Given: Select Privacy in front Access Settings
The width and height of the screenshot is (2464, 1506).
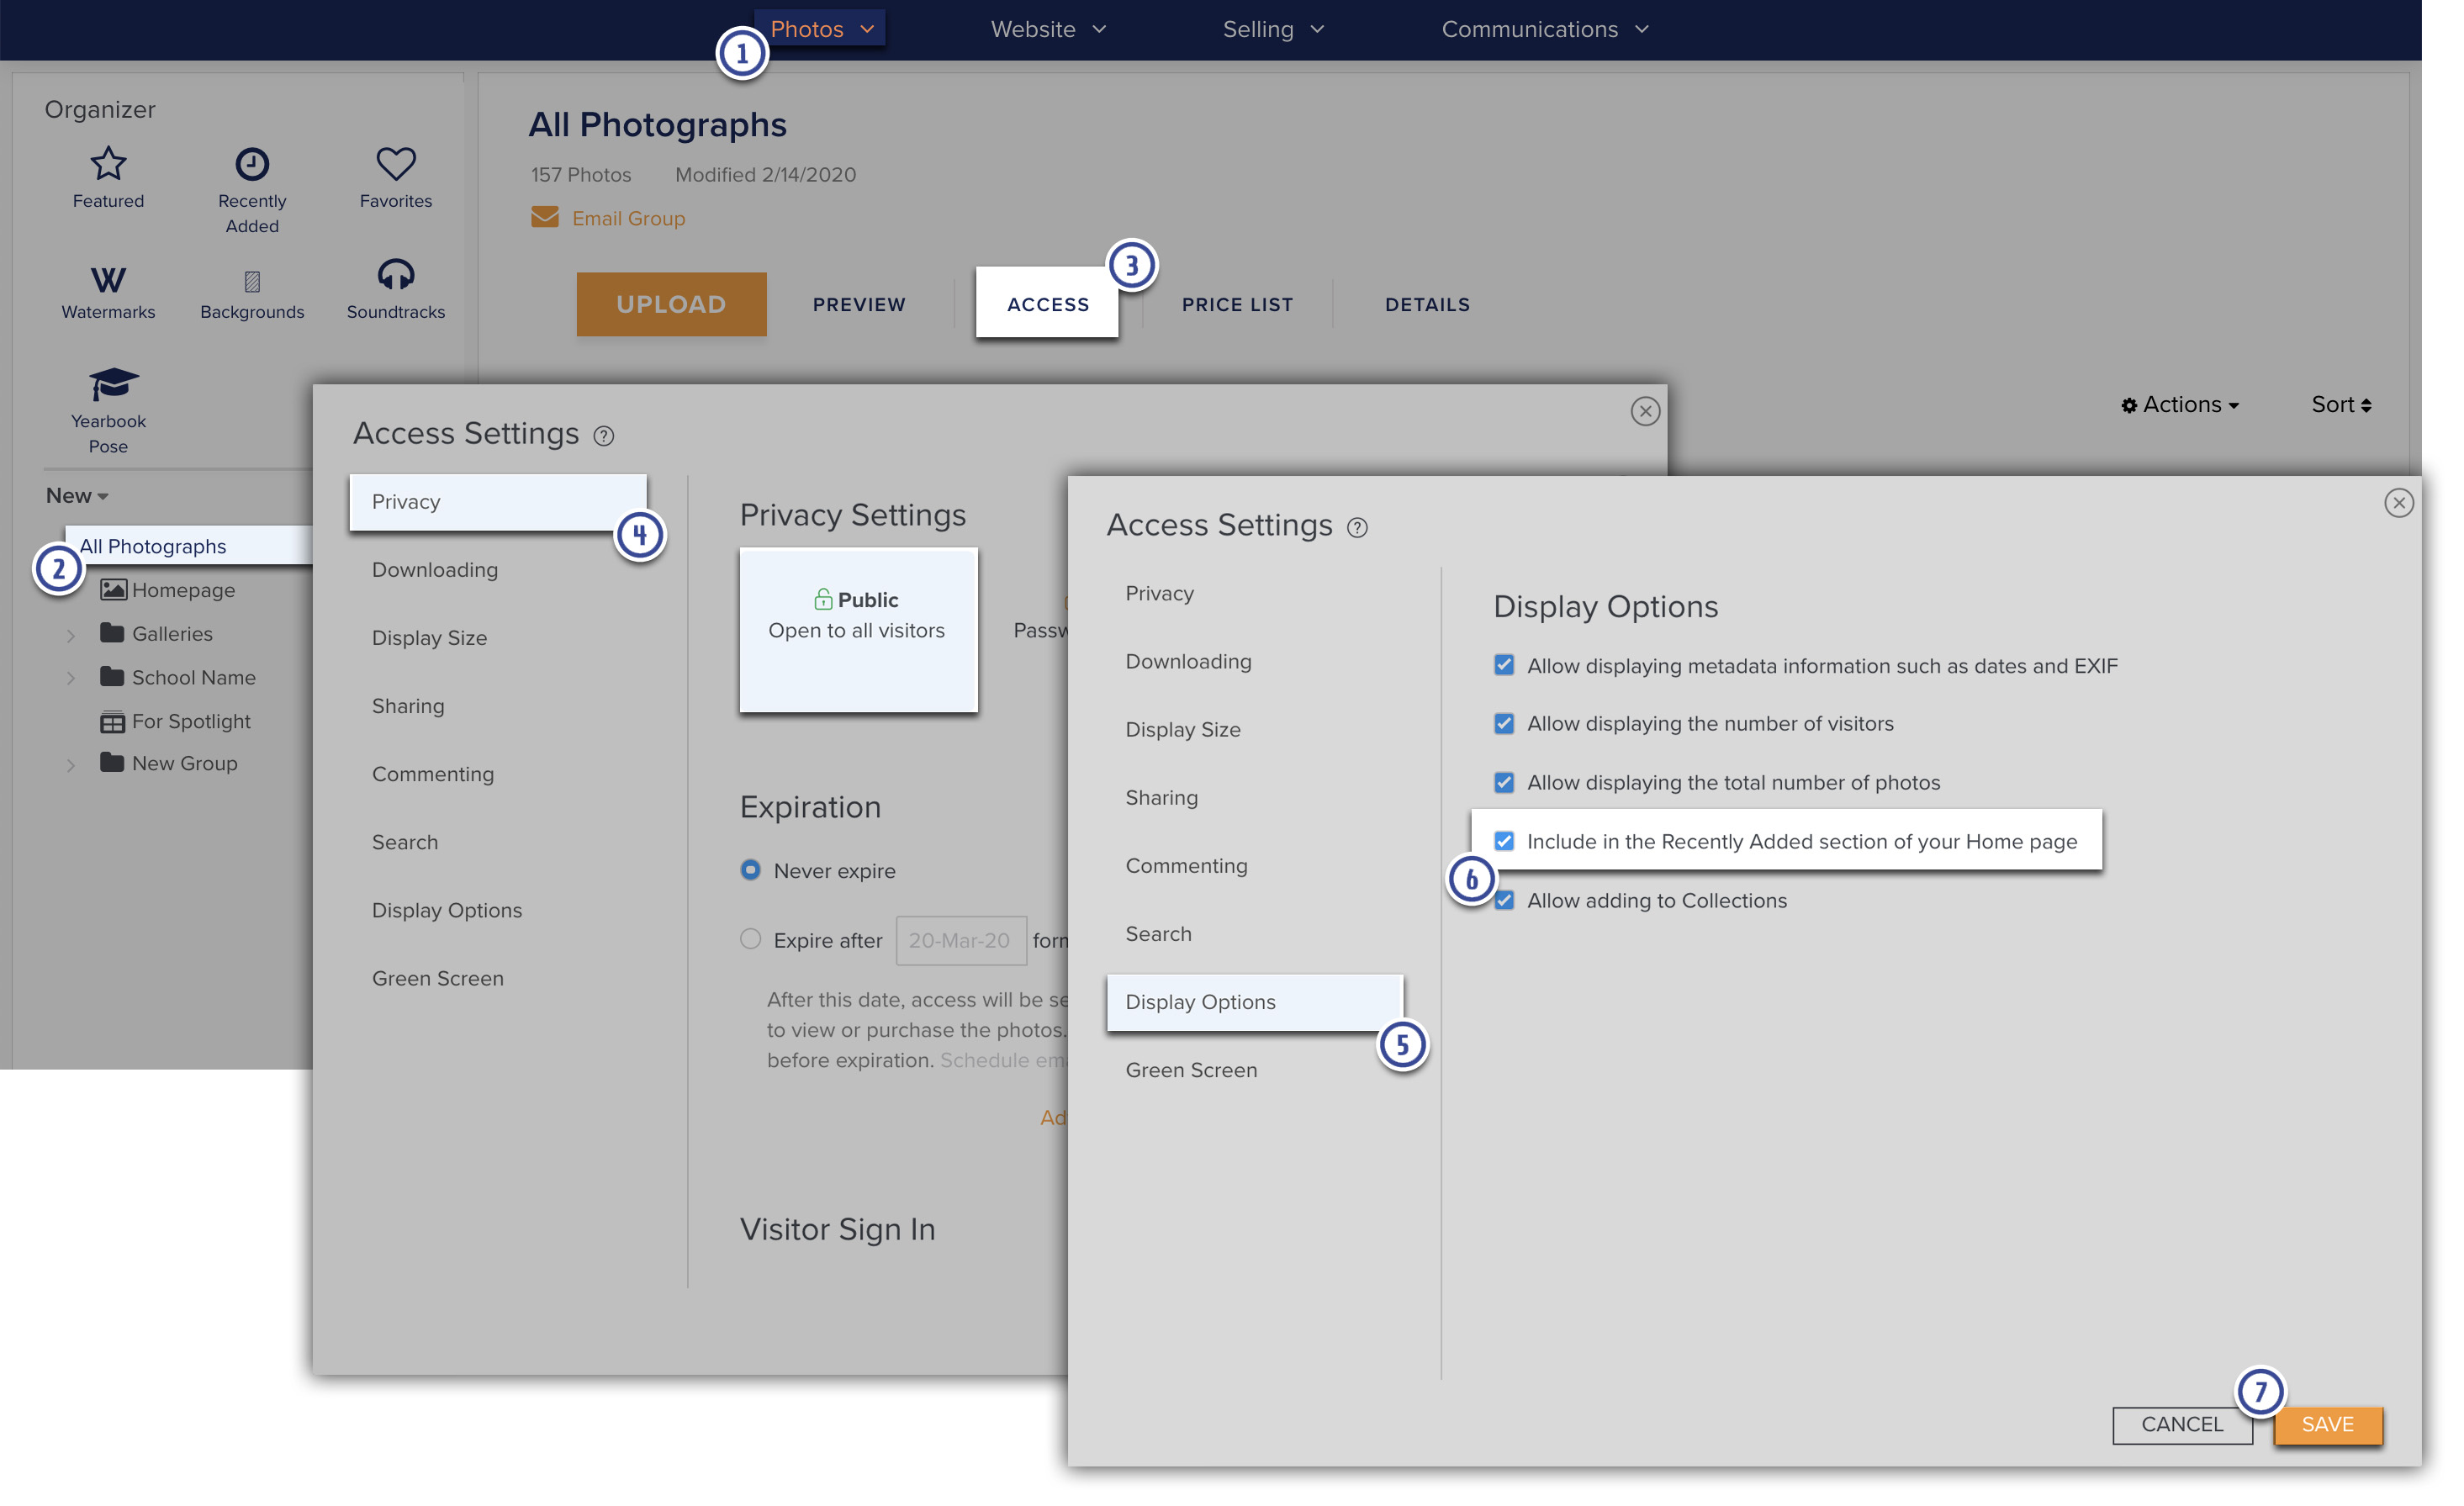Looking at the screenshot, I should click(x=1159, y=593).
